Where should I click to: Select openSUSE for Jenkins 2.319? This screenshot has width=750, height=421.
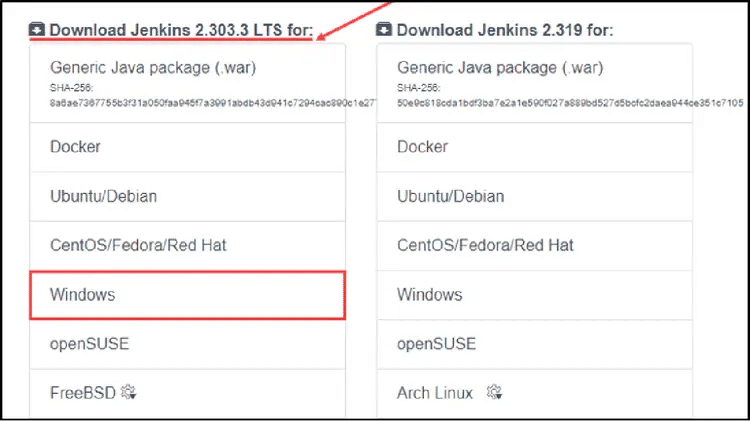coord(437,344)
